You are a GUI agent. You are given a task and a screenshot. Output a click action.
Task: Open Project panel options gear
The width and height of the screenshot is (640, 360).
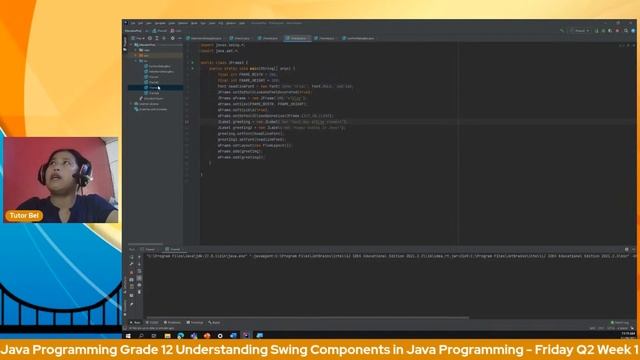(x=173, y=38)
